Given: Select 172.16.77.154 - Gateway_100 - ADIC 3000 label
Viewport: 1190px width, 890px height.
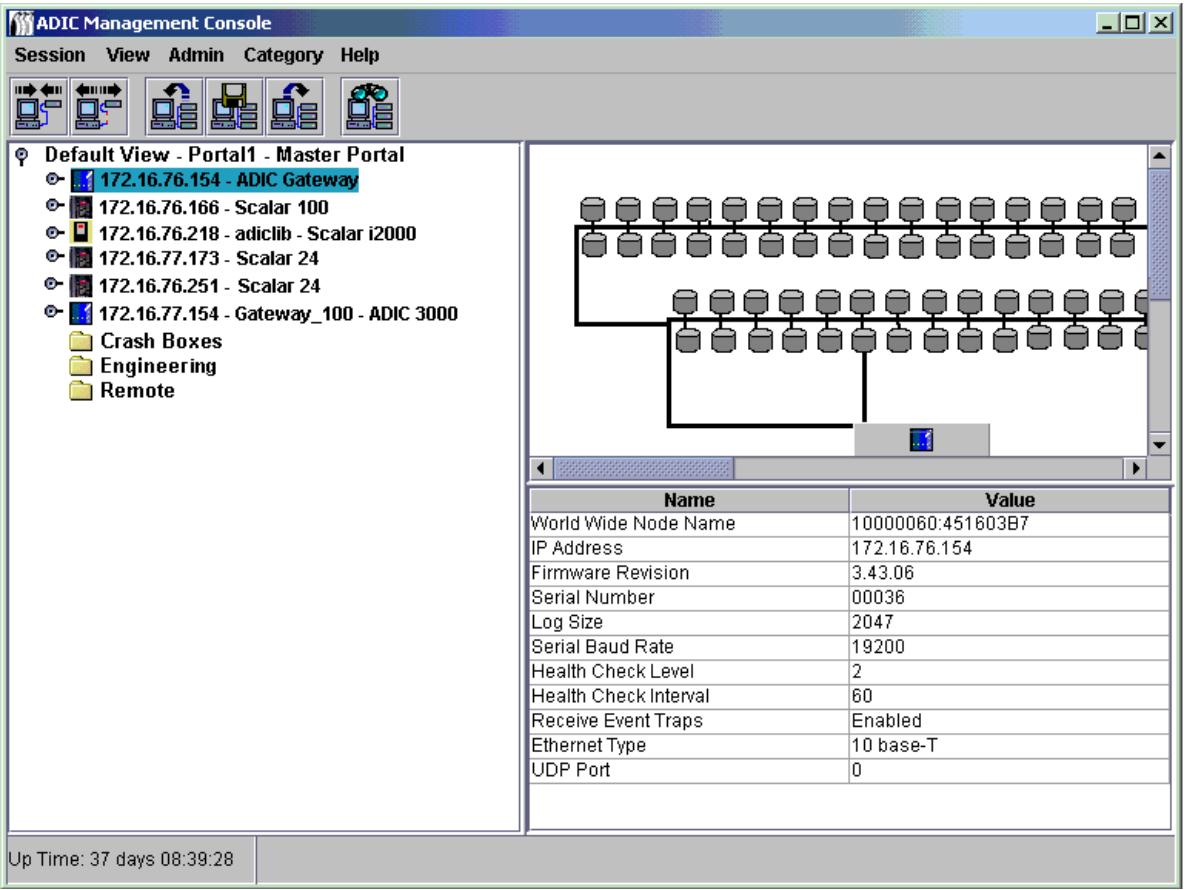Looking at the screenshot, I should click(279, 313).
